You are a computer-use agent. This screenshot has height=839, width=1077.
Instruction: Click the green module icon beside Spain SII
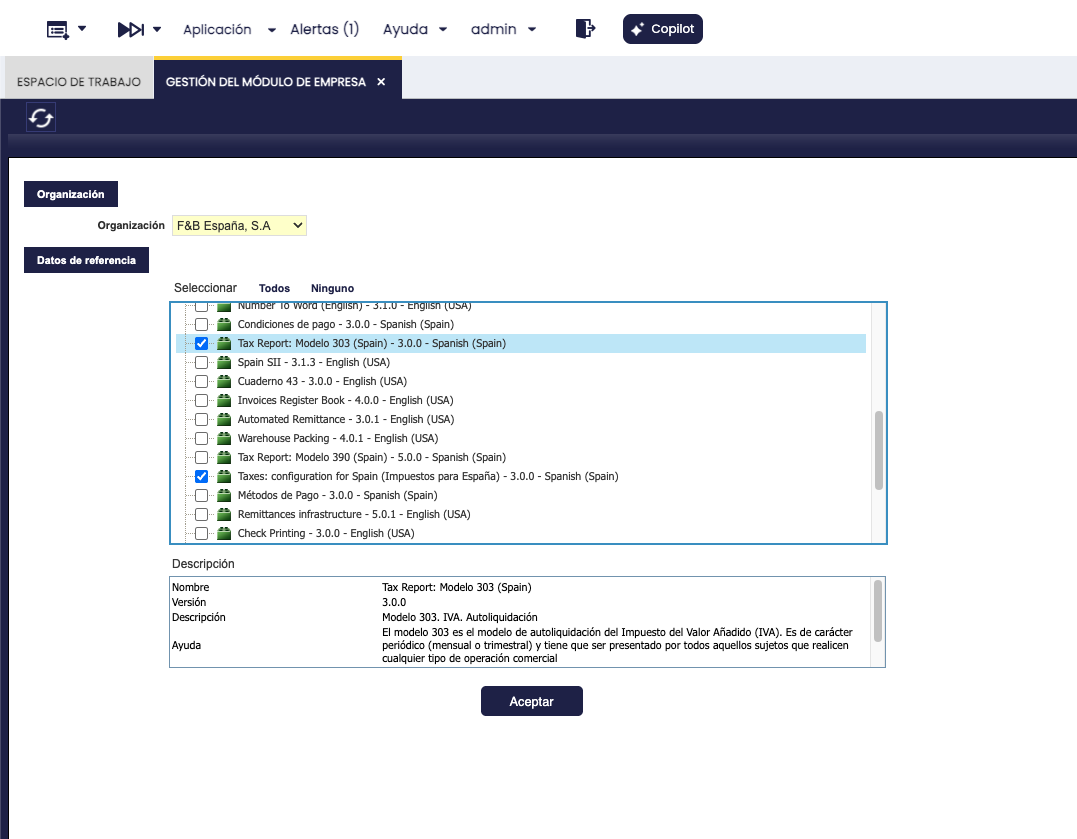pos(224,362)
